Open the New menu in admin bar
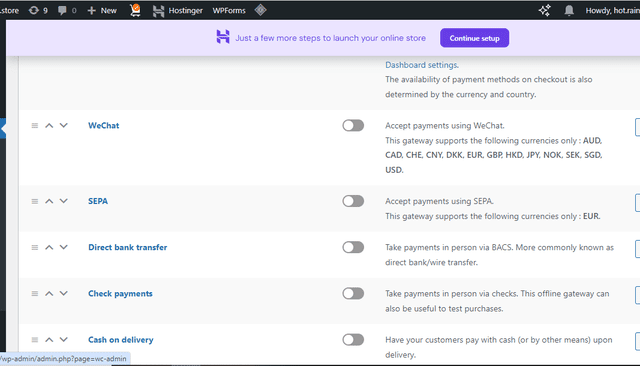Viewport: 640px width, 366px height. tap(102, 11)
